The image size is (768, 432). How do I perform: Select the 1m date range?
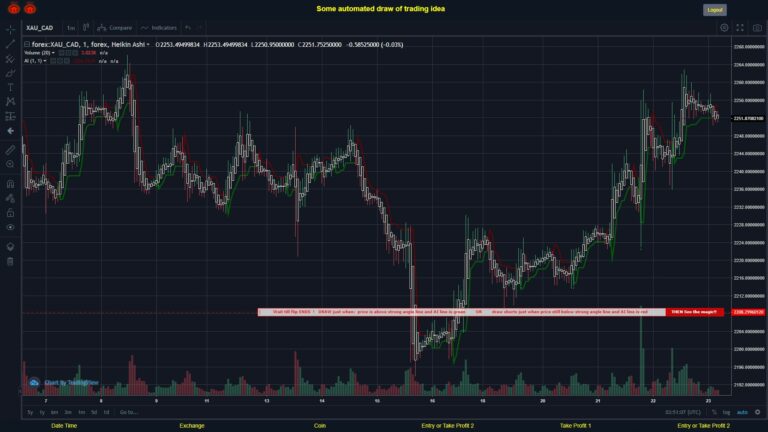81,412
